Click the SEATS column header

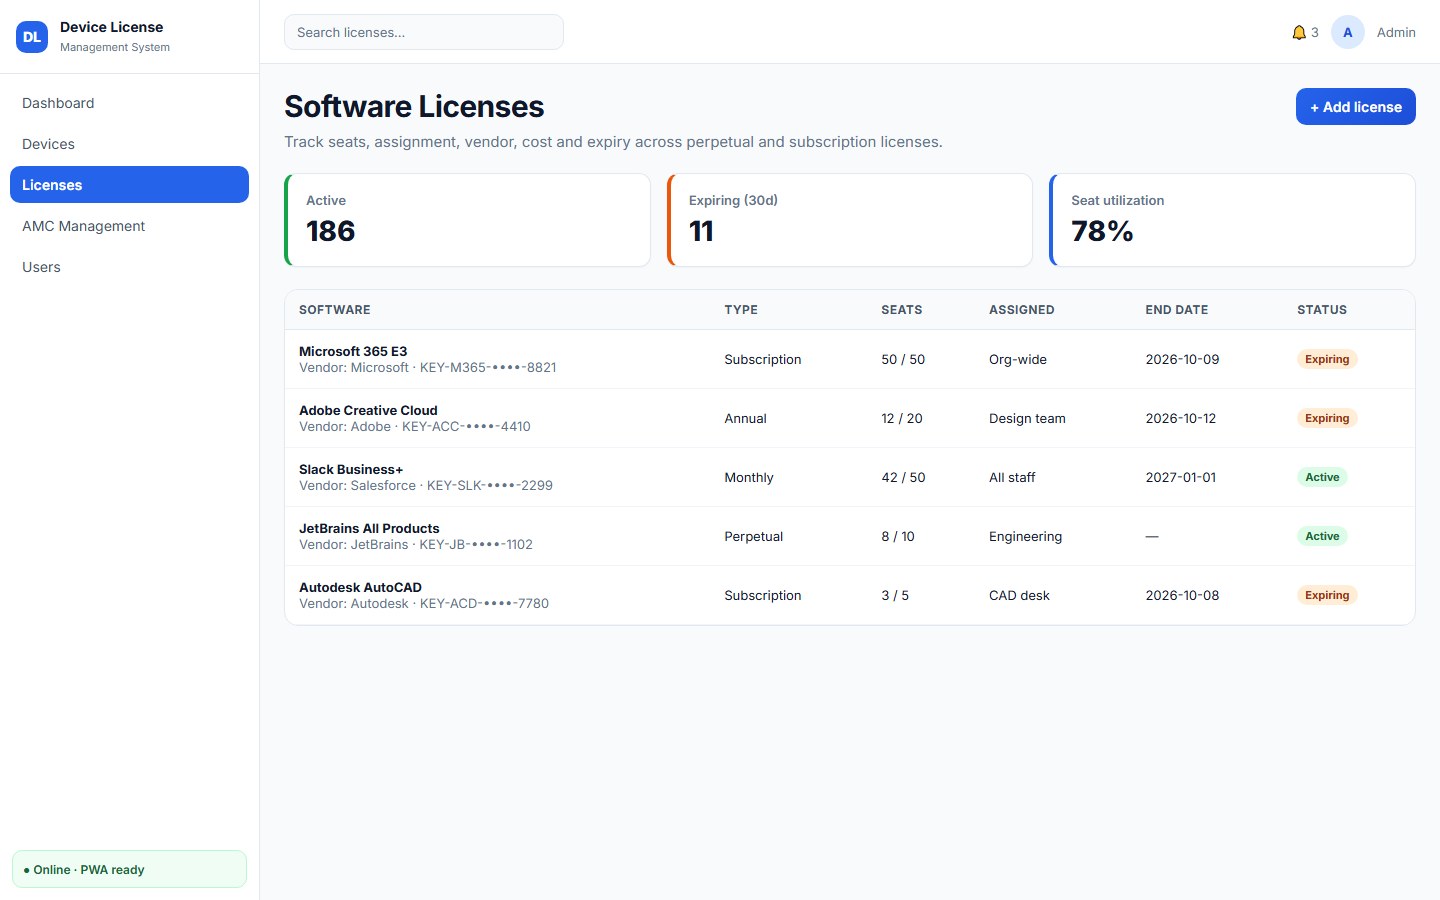click(x=902, y=310)
